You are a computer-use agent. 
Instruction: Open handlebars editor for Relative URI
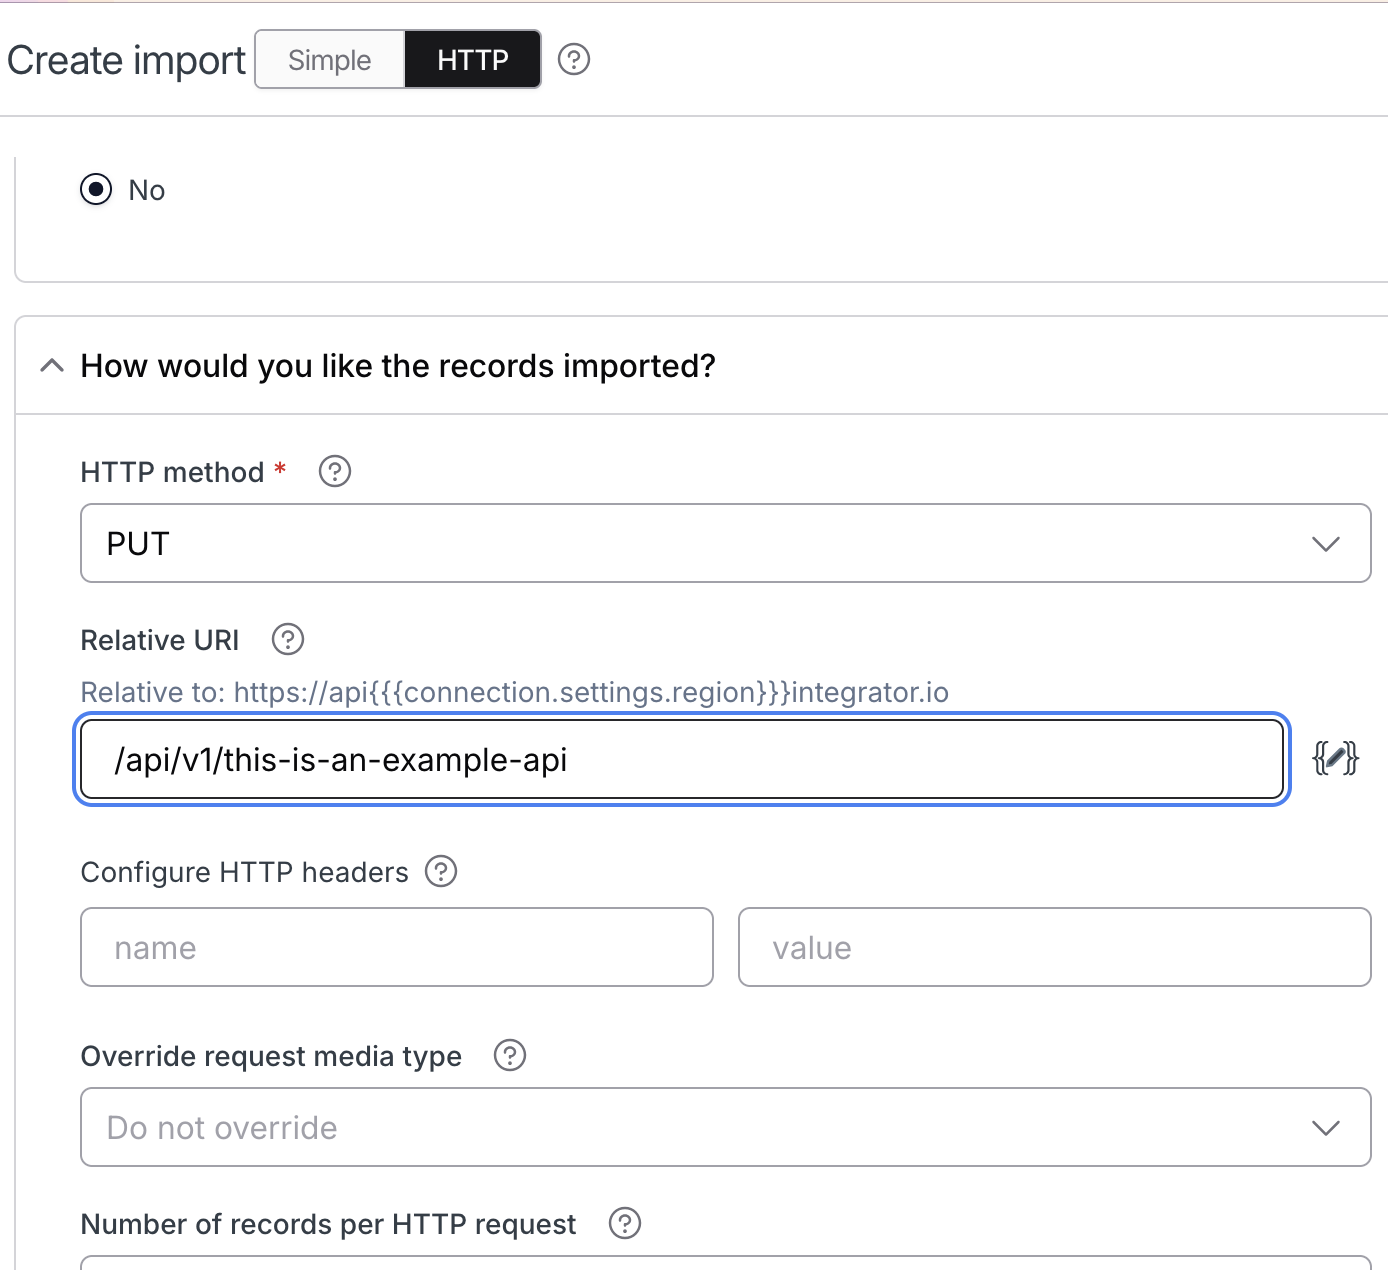tap(1335, 759)
